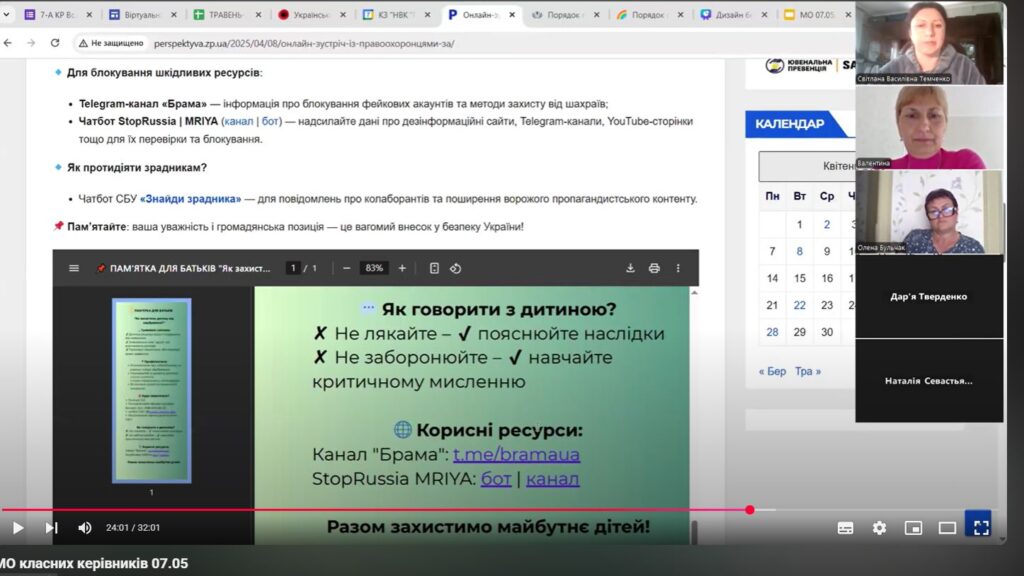Select the PDF page 1 thumbnail

[x=152, y=391]
